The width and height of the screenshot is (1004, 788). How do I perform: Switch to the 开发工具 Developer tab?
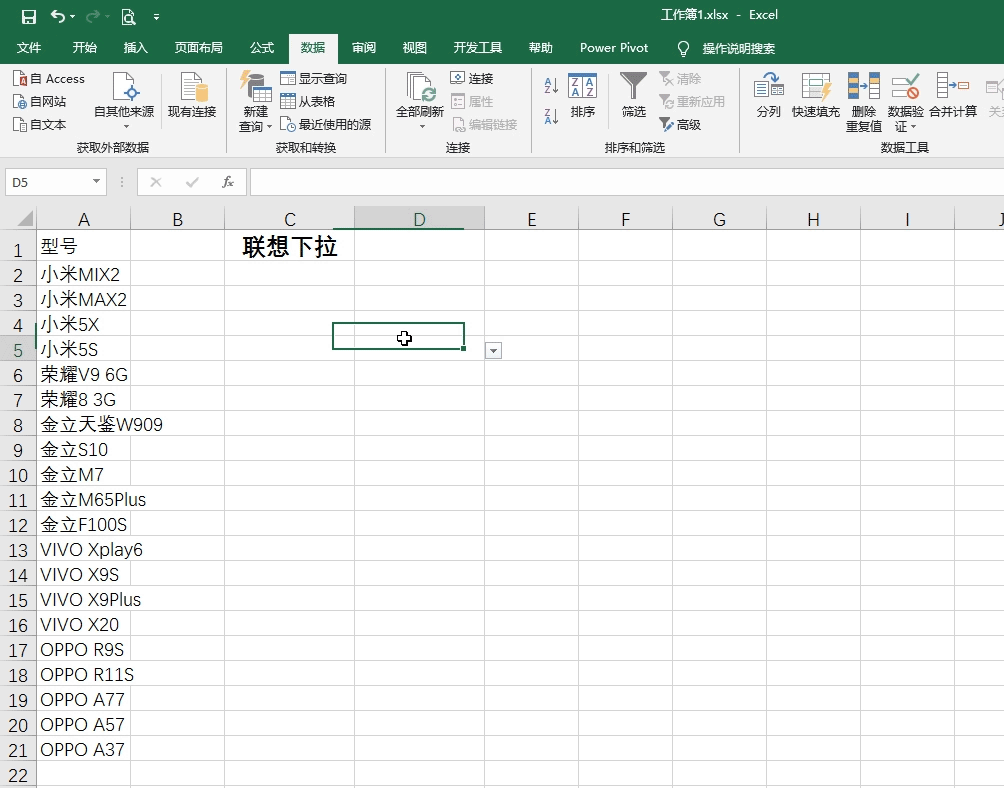[x=478, y=48]
